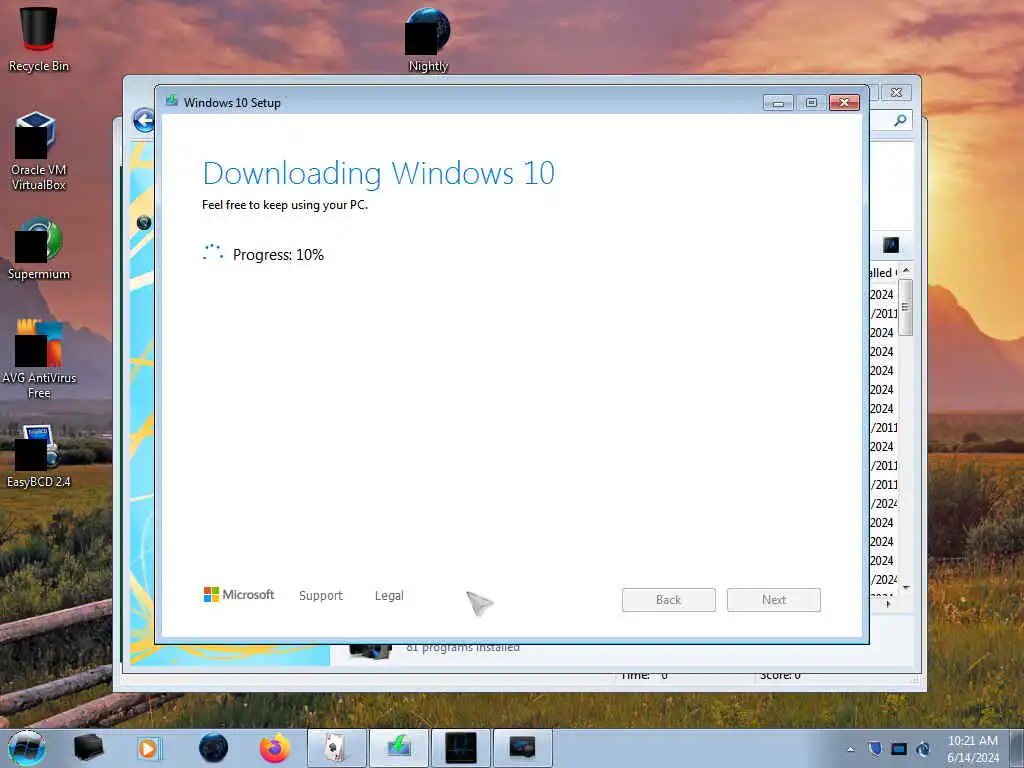Screen dimensions: 1024x768
Task: Click the scroll up arrow in programs list
Action: point(906,270)
